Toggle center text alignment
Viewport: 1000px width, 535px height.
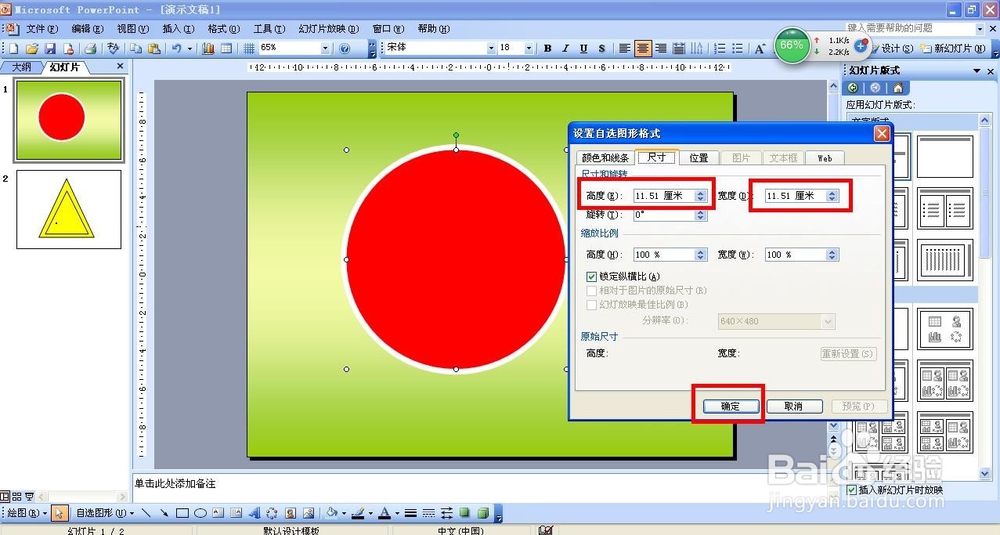pyautogui.click(x=643, y=48)
